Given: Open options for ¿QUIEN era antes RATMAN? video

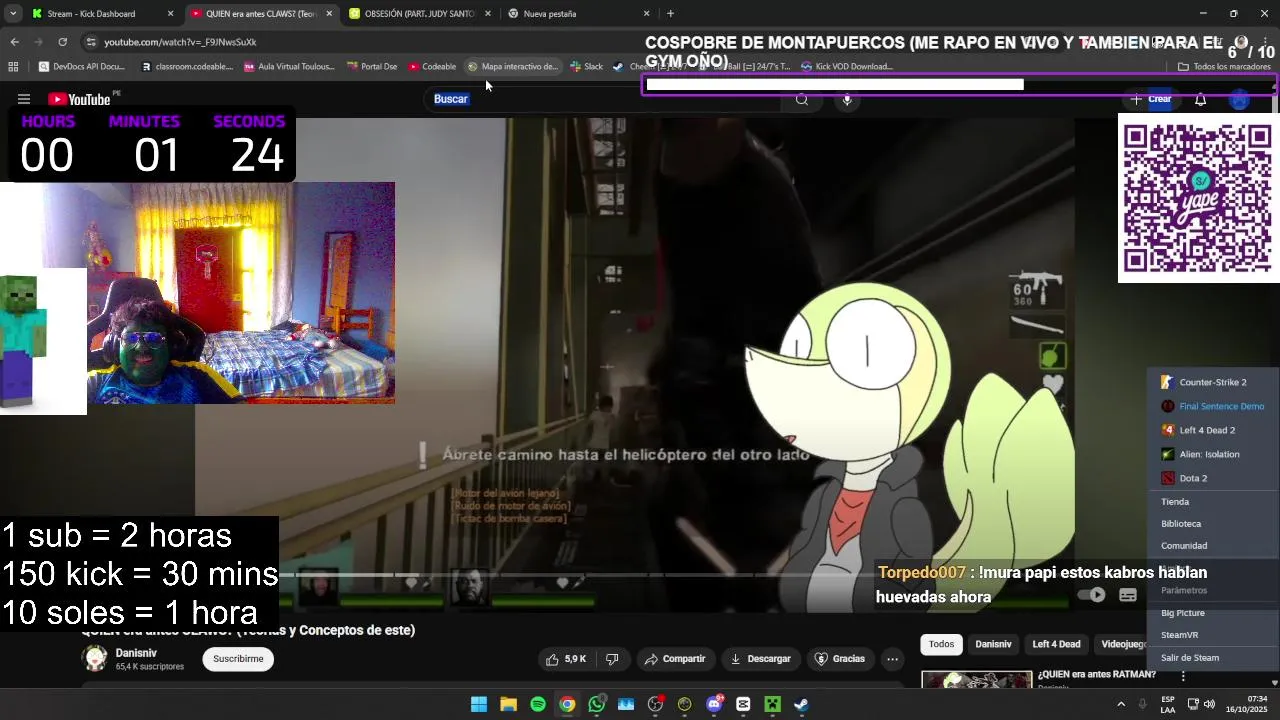Looking at the screenshot, I should 1183,677.
